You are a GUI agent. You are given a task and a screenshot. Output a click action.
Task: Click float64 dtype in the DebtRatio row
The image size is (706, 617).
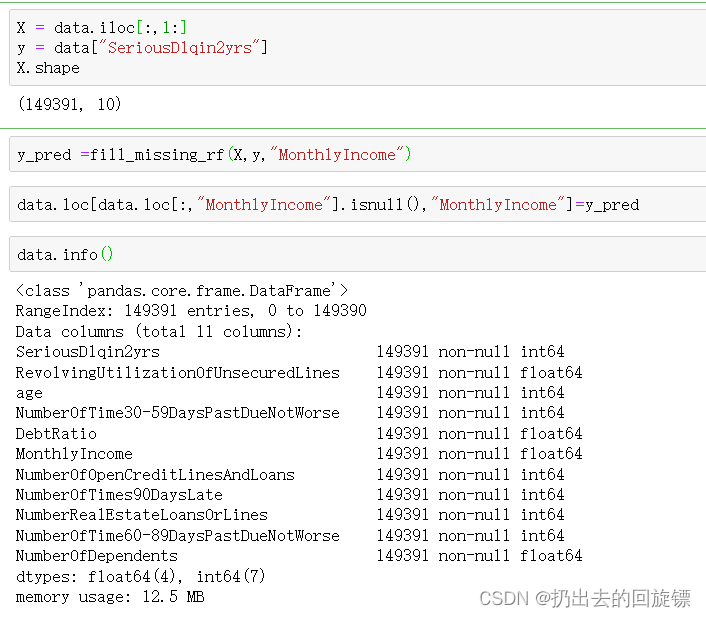(x=551, y=434)
